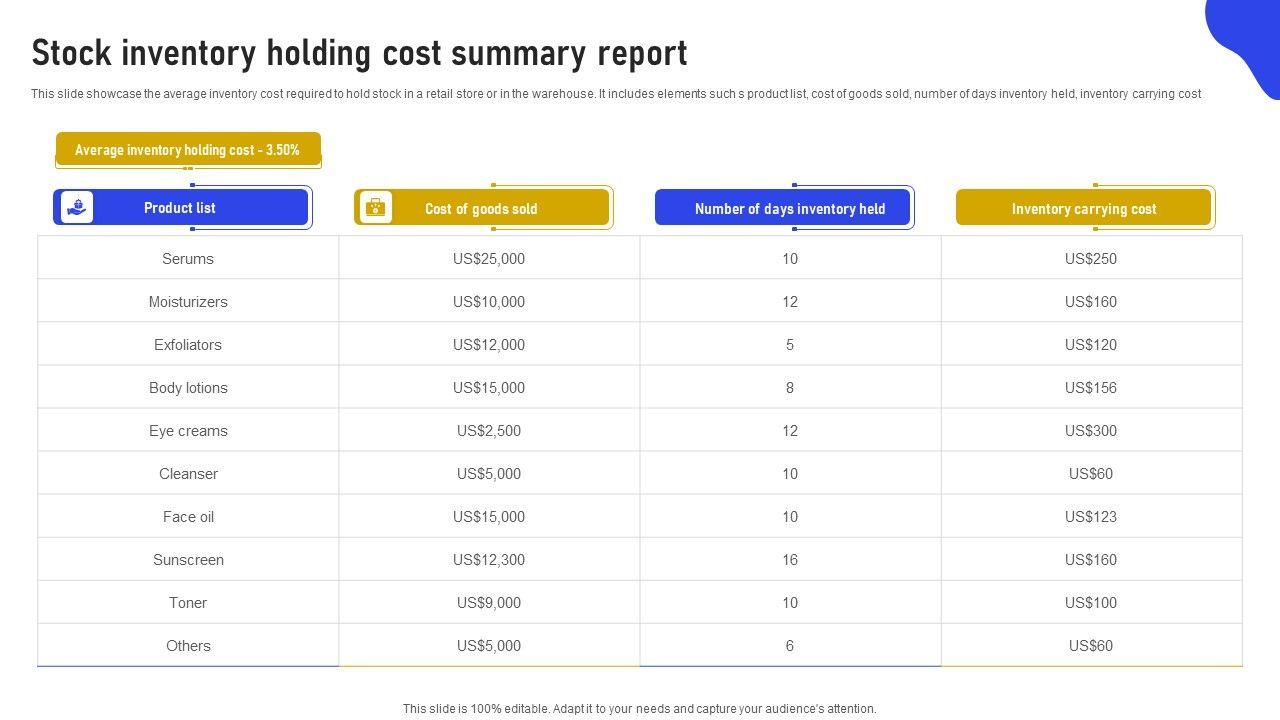Image resolution: width=1280 pixels, height=720 pixels.
Task: Select the Inventory carrying cost header
Action: [x=1083, y=209]
